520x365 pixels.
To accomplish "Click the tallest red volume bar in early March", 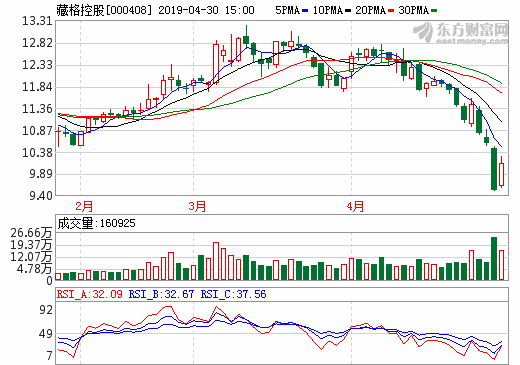I will [x=216, y=261].
